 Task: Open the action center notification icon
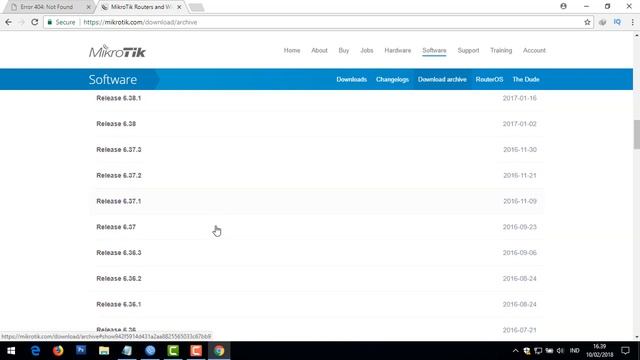625,351
